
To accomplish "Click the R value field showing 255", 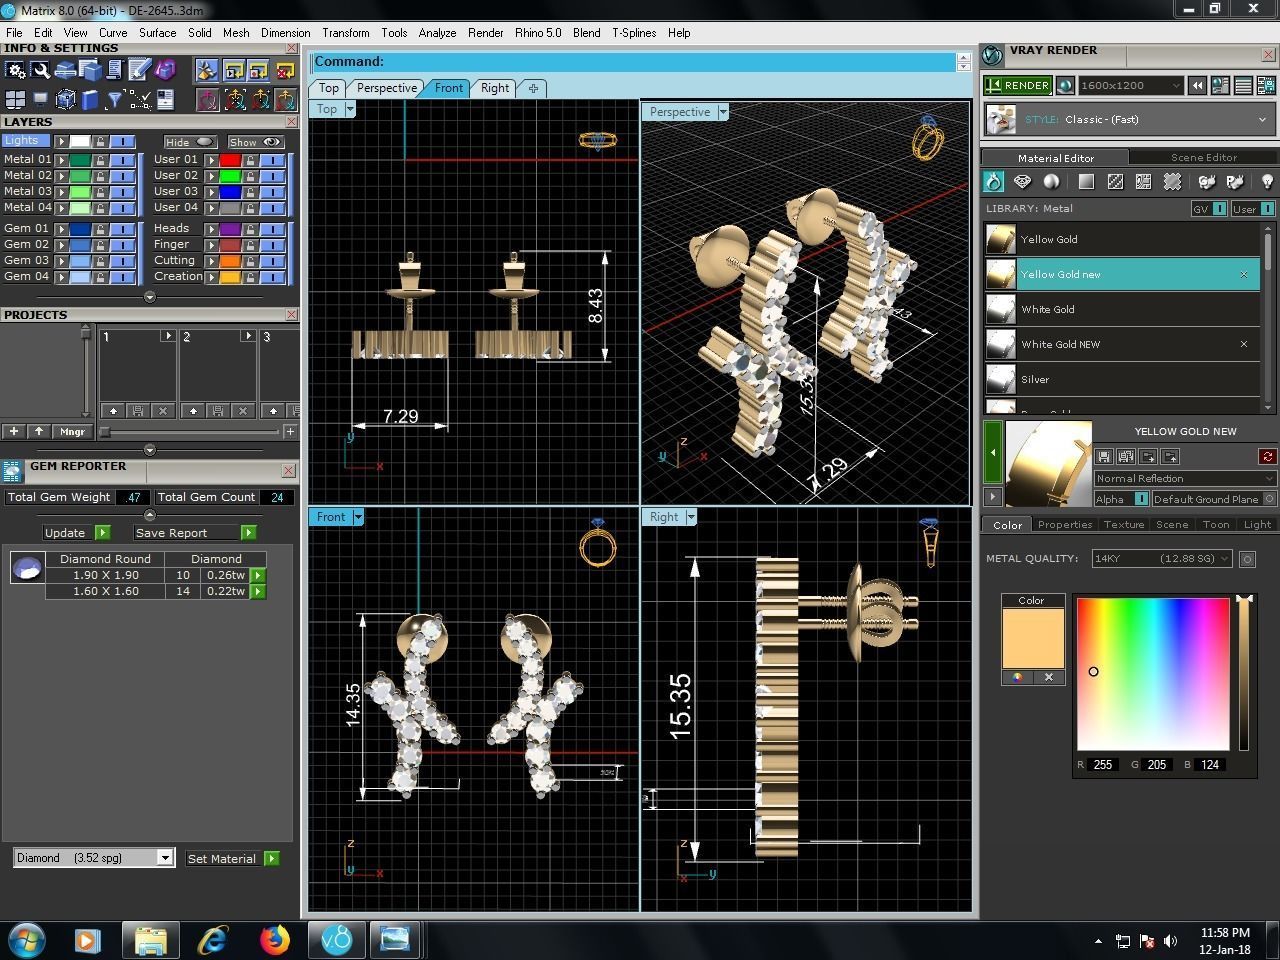I will point(1103,765).
